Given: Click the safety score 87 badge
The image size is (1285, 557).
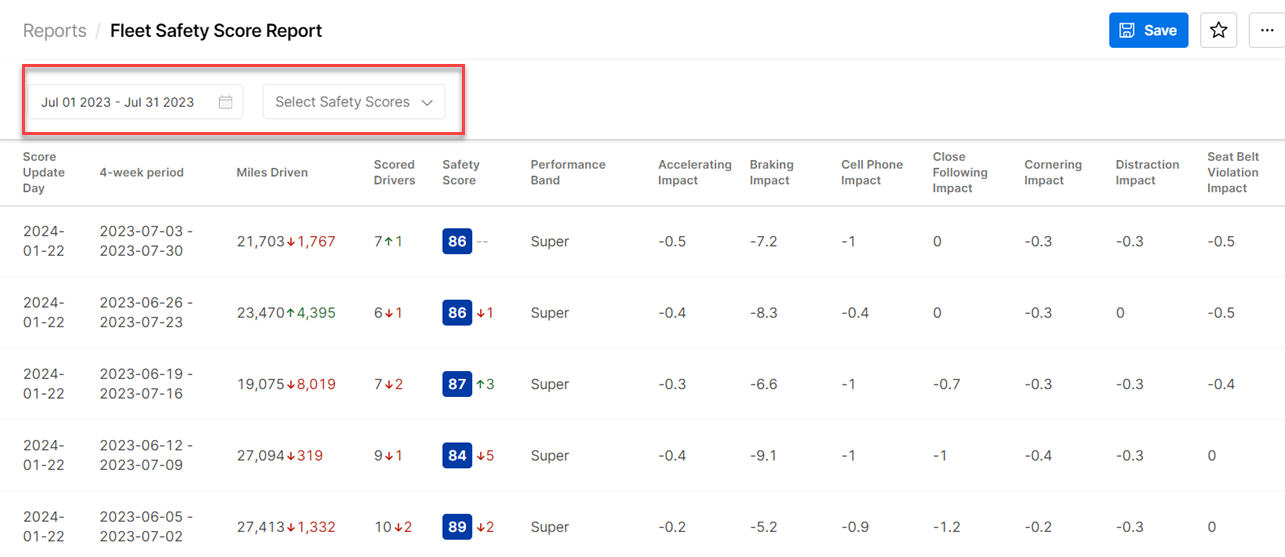Looking at the screenshot, I should click(x=457, y=384).
